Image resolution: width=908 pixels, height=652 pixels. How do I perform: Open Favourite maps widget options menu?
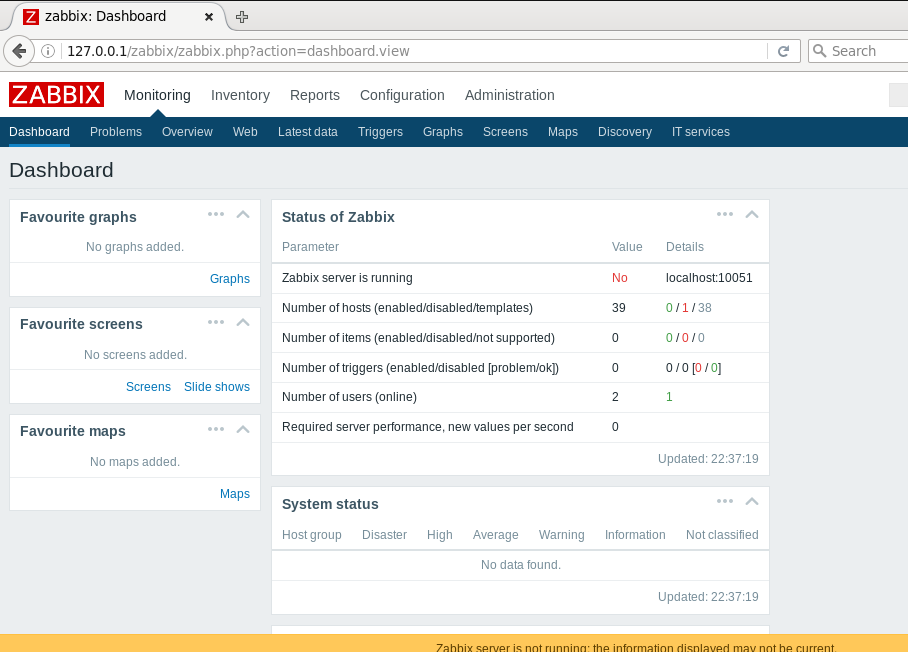click(x=216, y=429)
